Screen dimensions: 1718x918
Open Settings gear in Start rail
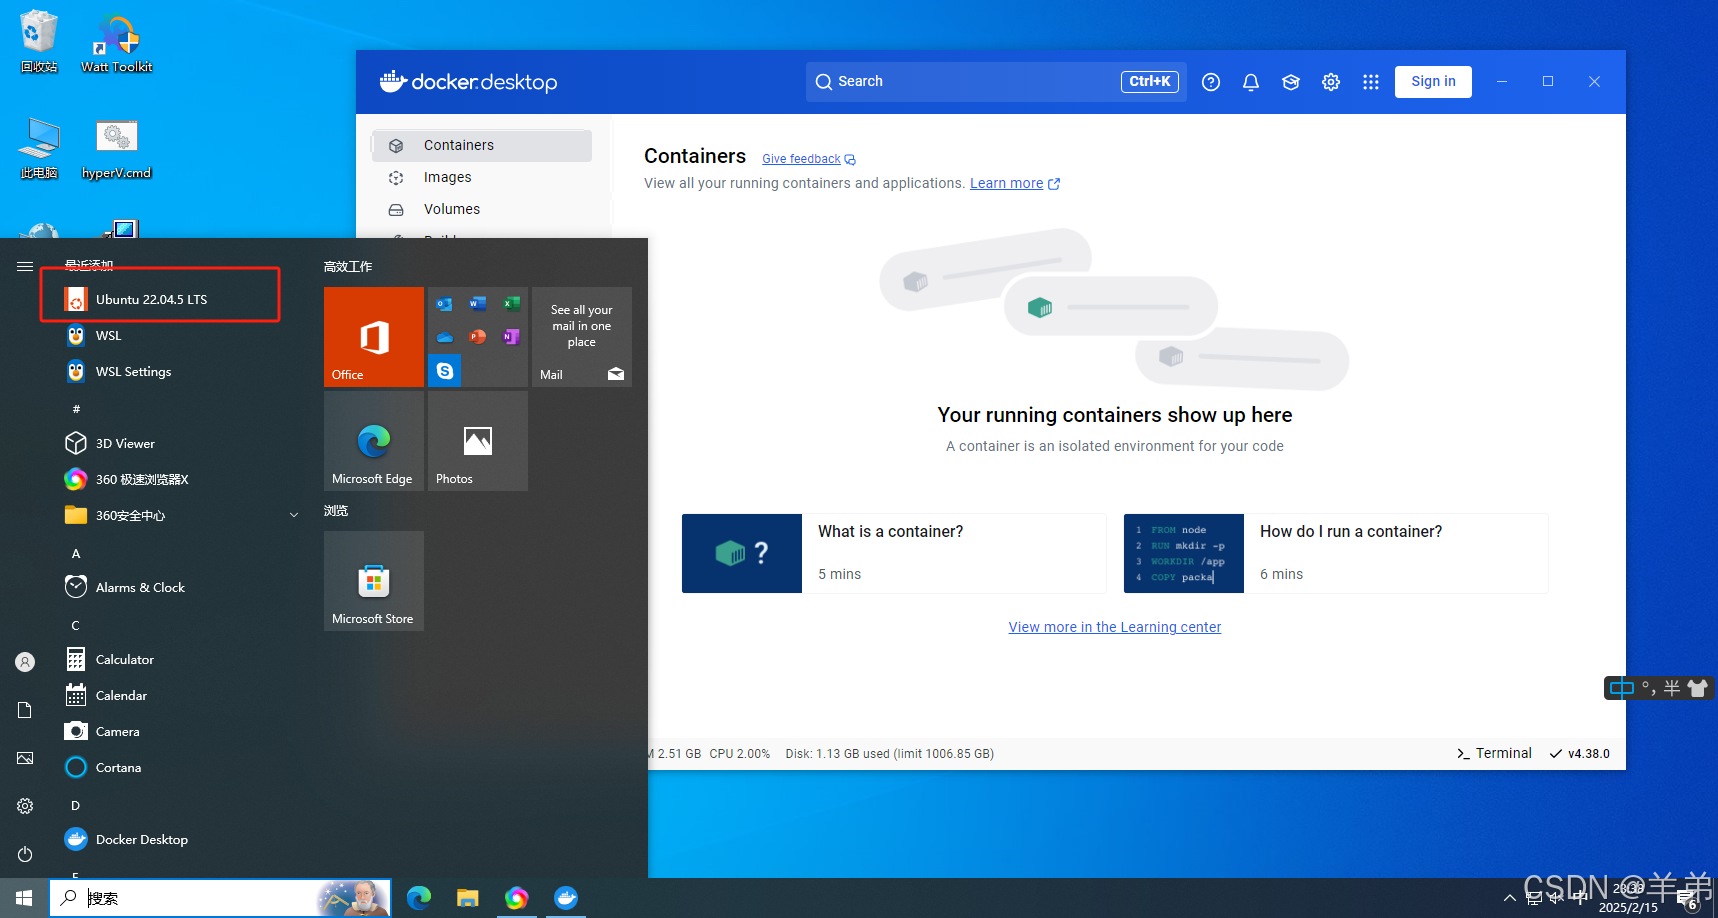point(25,806)
